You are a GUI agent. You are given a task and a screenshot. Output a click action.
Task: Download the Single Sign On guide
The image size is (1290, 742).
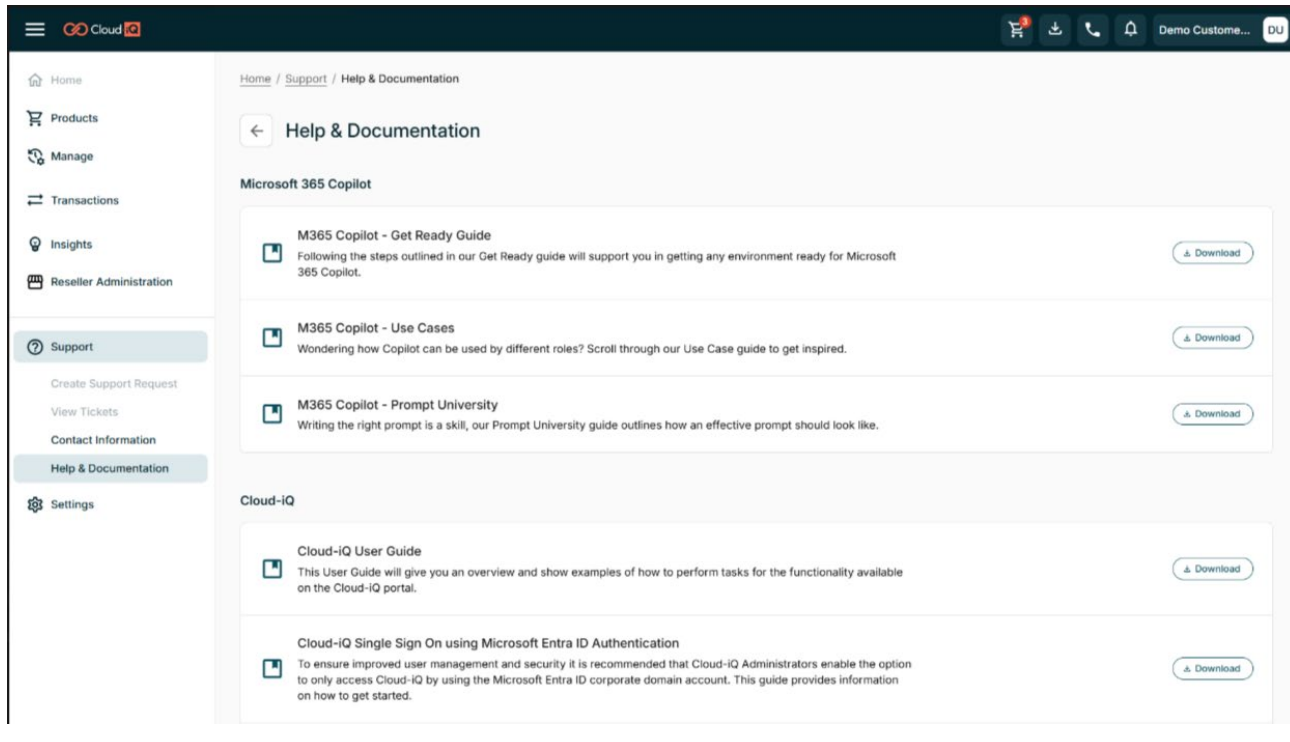click(x=1212, y=669)
